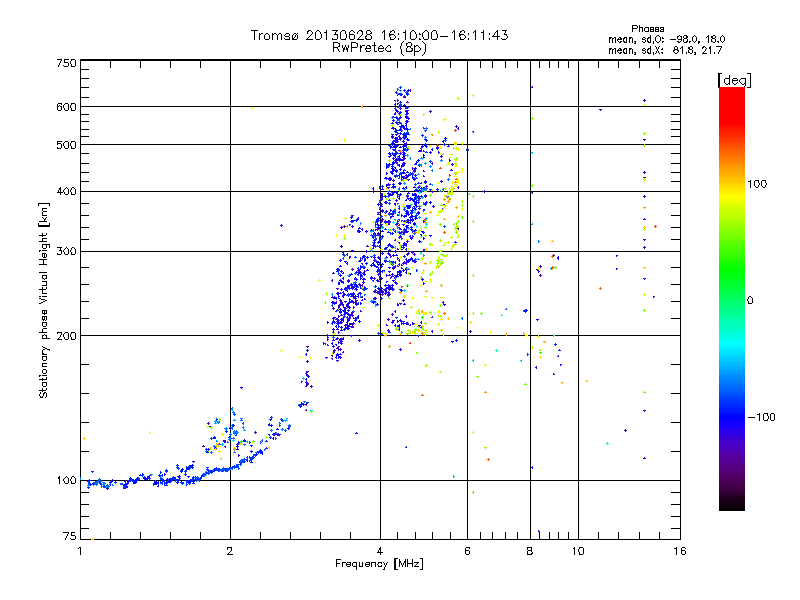Click the x-axis tick label '2'
The height and width of the screenshot is (600, 800).
(x=230, y=551)
